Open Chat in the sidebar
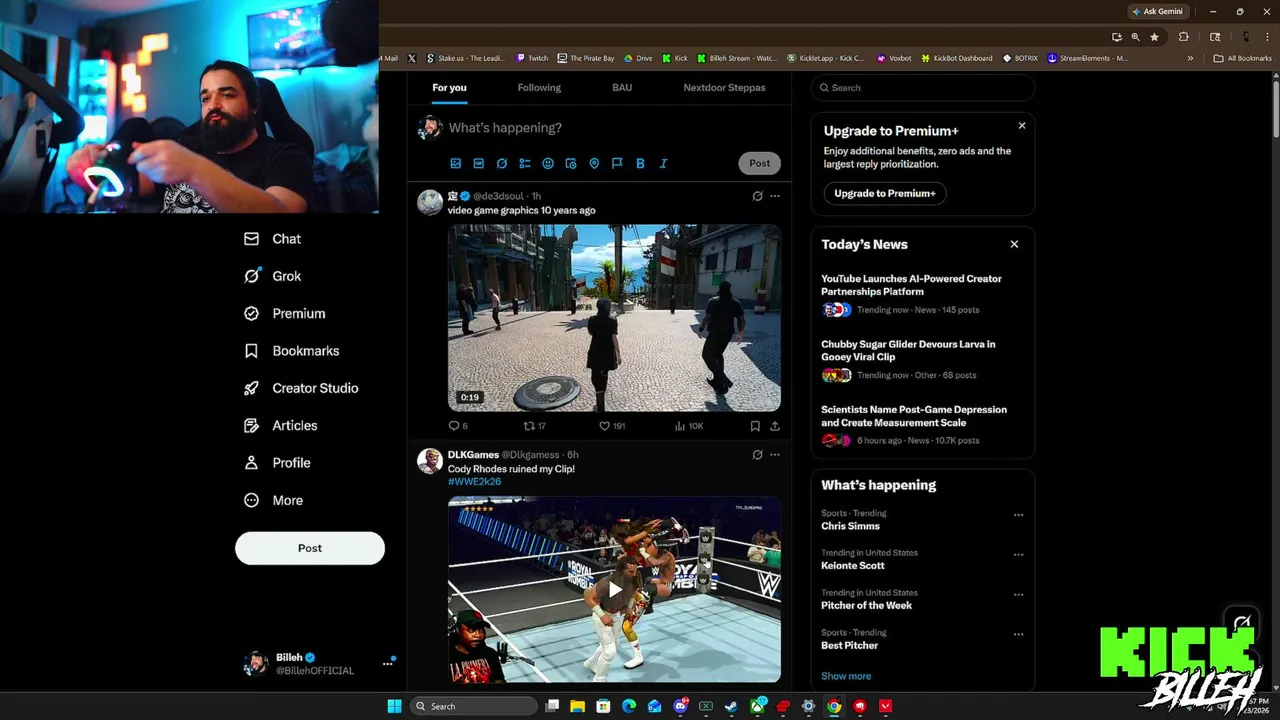The height and width of the screenshot is (720, 1280). 273,239
